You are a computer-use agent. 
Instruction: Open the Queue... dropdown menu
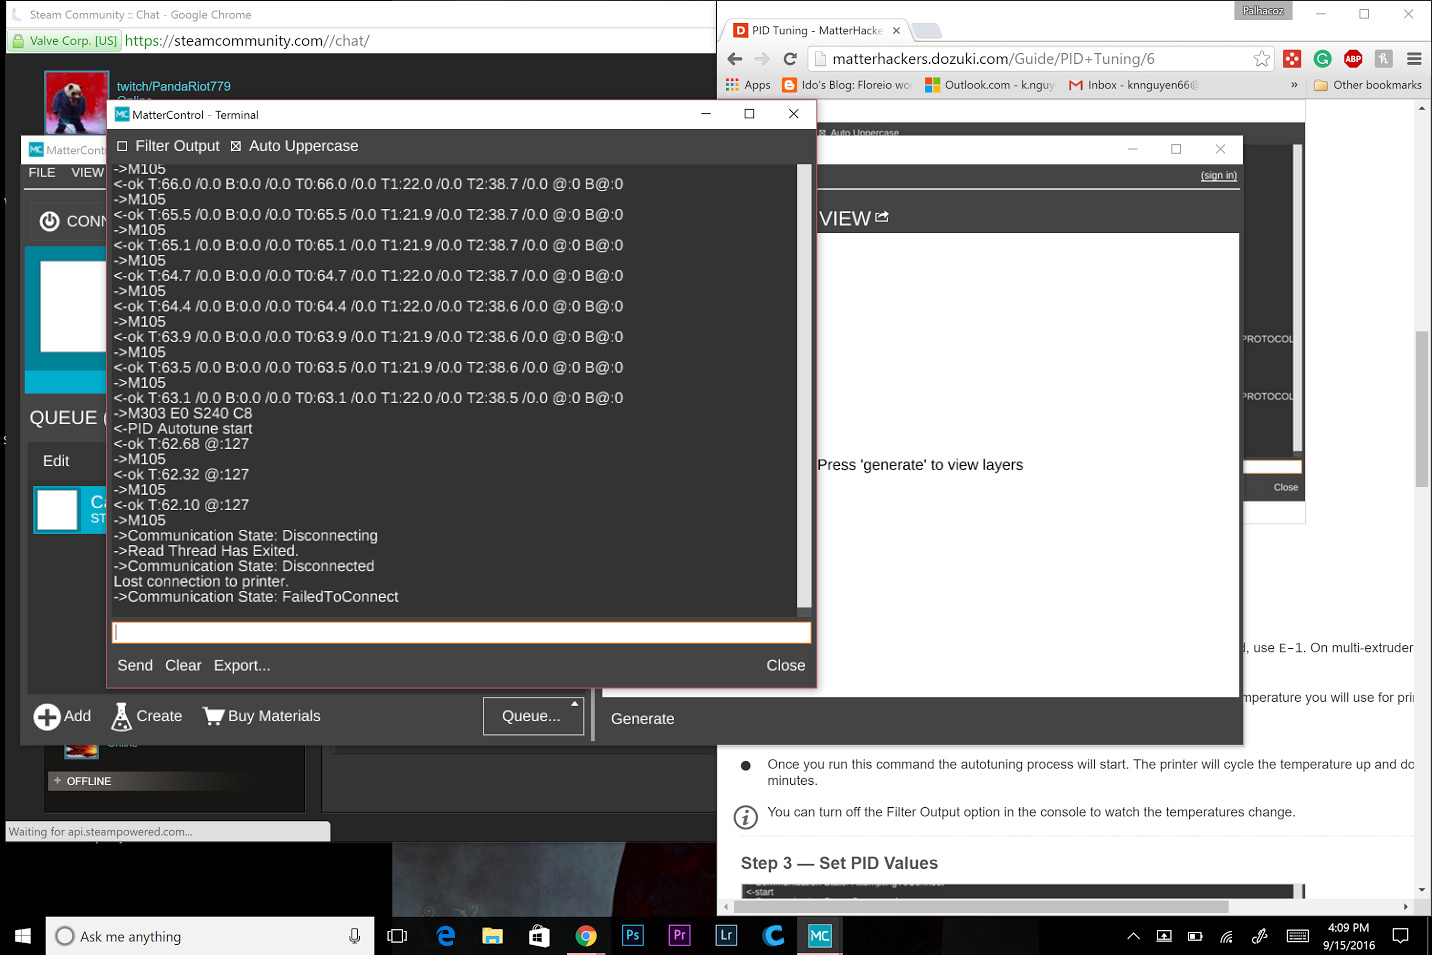533,716
